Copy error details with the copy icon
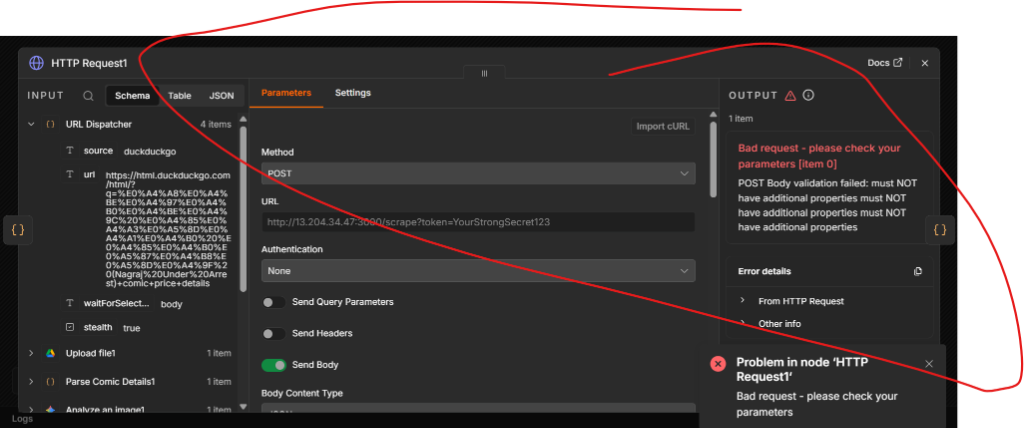Viewport: 1024px width, 428px height. click(918, 271)
